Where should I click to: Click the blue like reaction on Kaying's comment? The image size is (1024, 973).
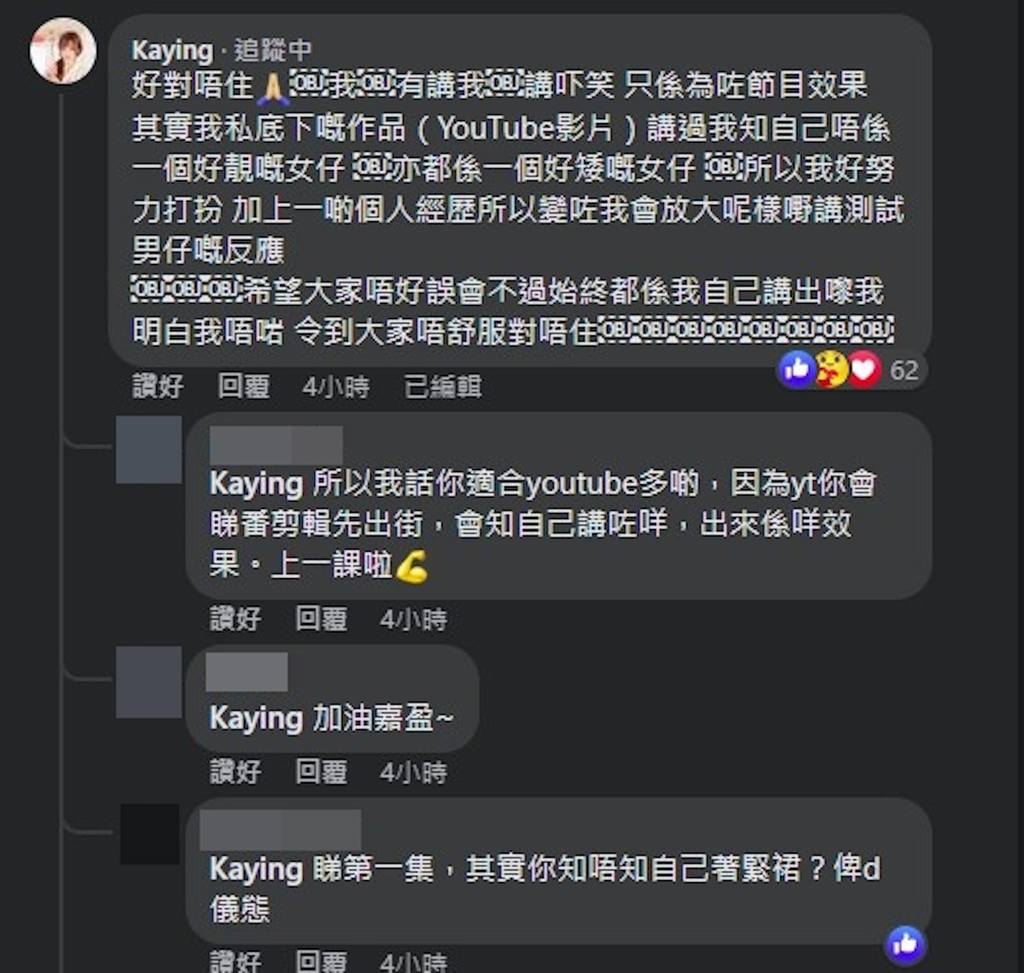[797, 370]
